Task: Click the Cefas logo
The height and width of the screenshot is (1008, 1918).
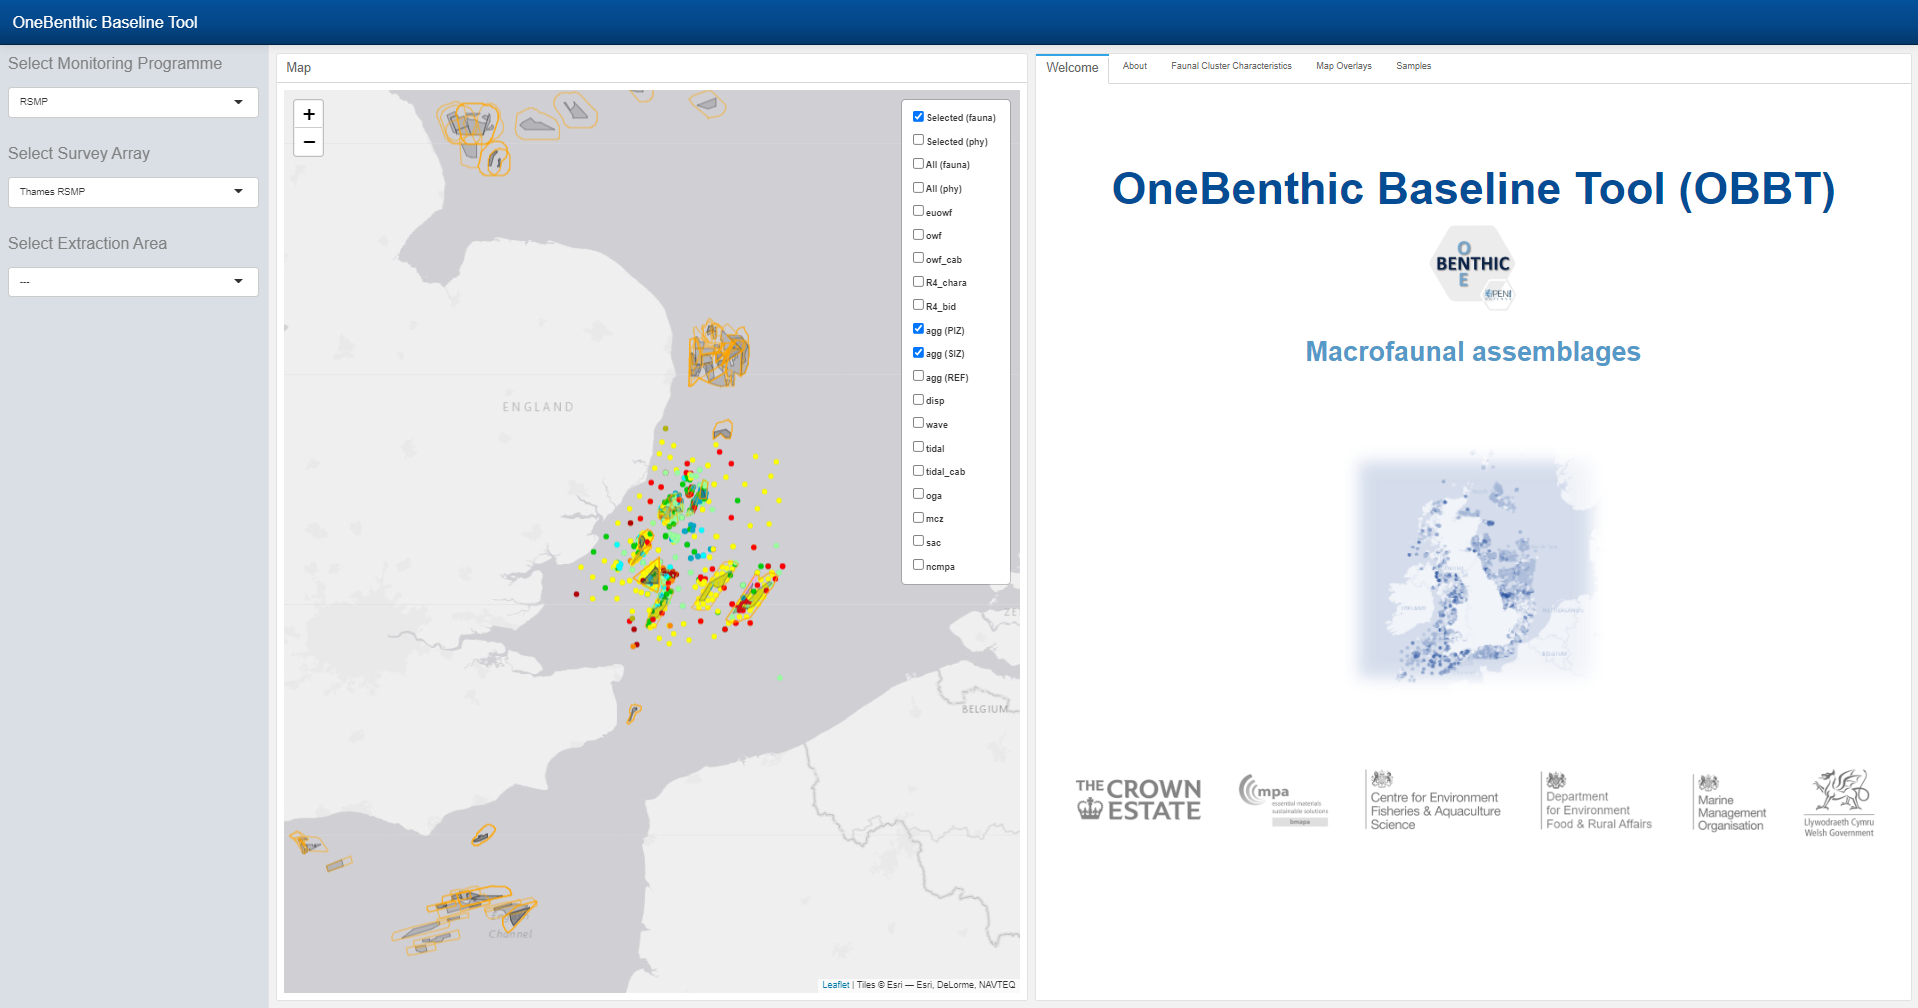Action: click(x=1433, y=802)
